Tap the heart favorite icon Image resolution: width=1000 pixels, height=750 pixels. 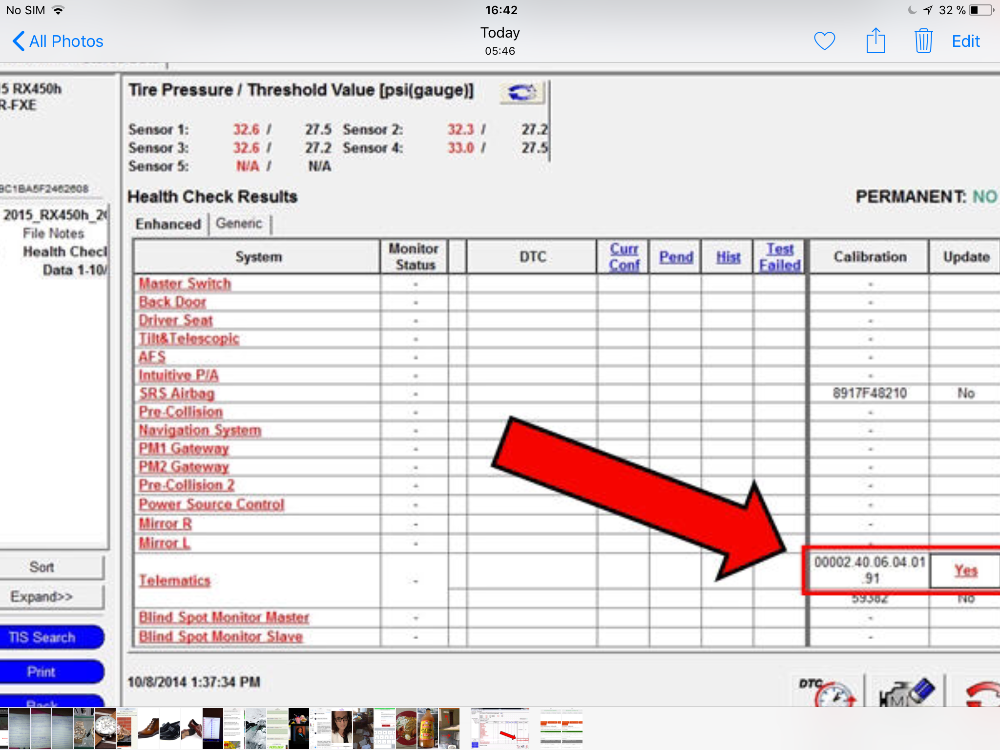(x=824, y=41)
